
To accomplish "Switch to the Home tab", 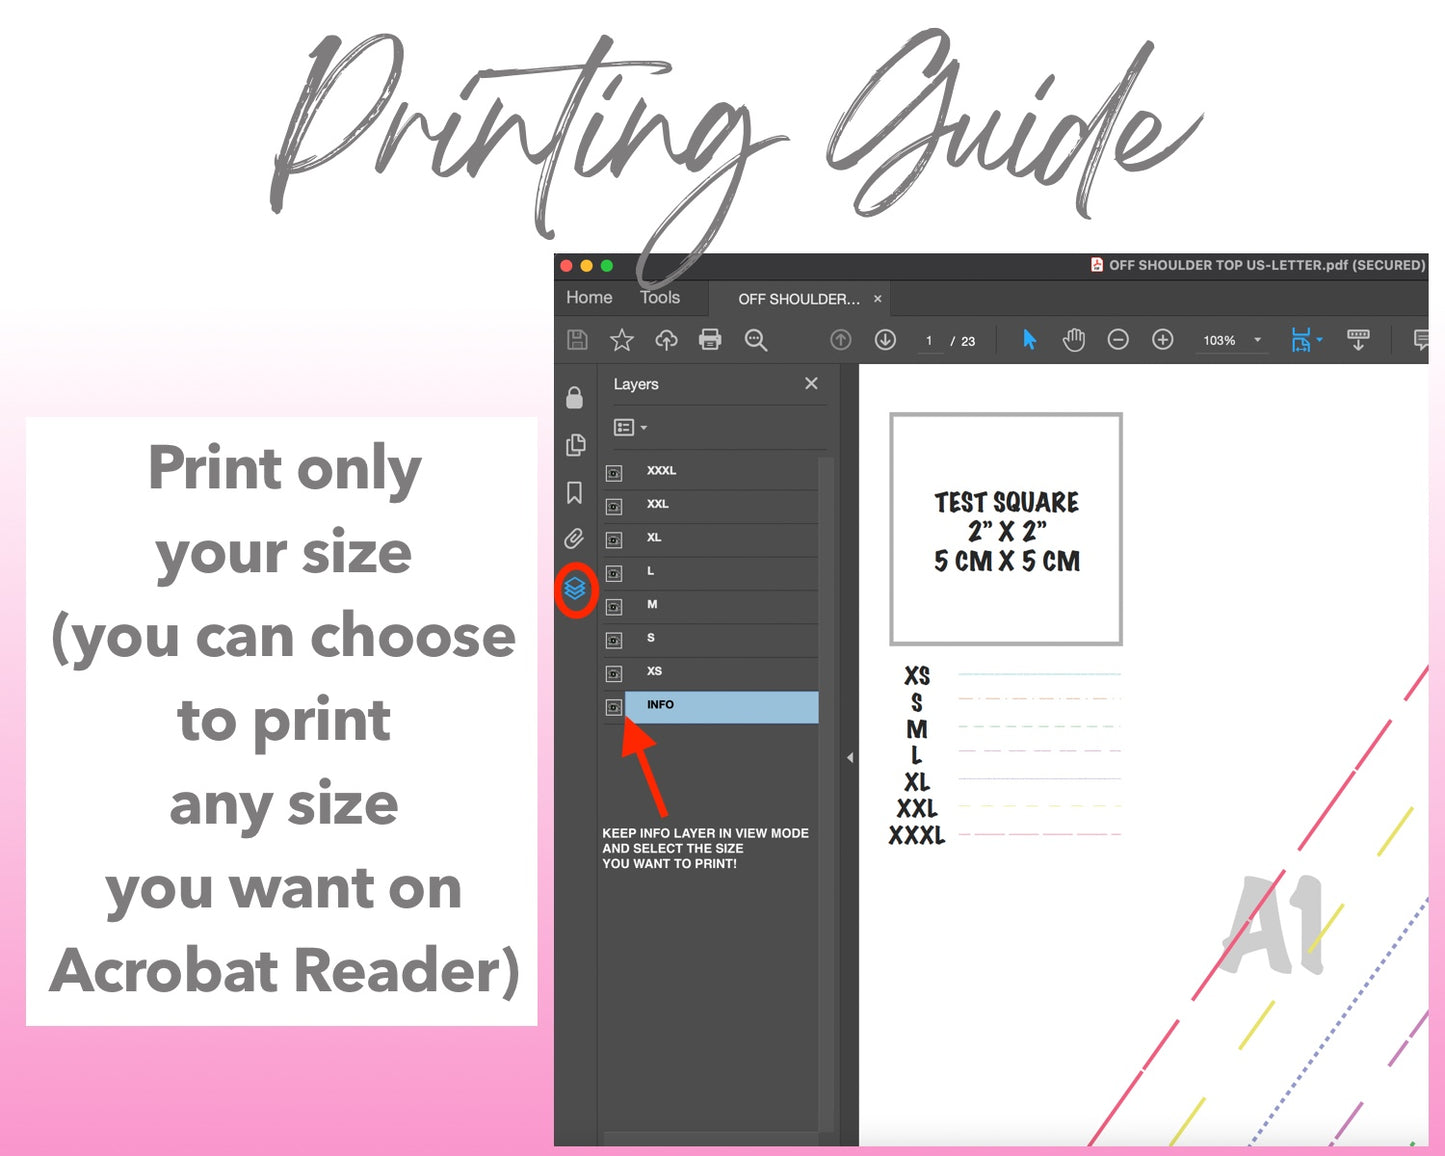I will [589, 298].
